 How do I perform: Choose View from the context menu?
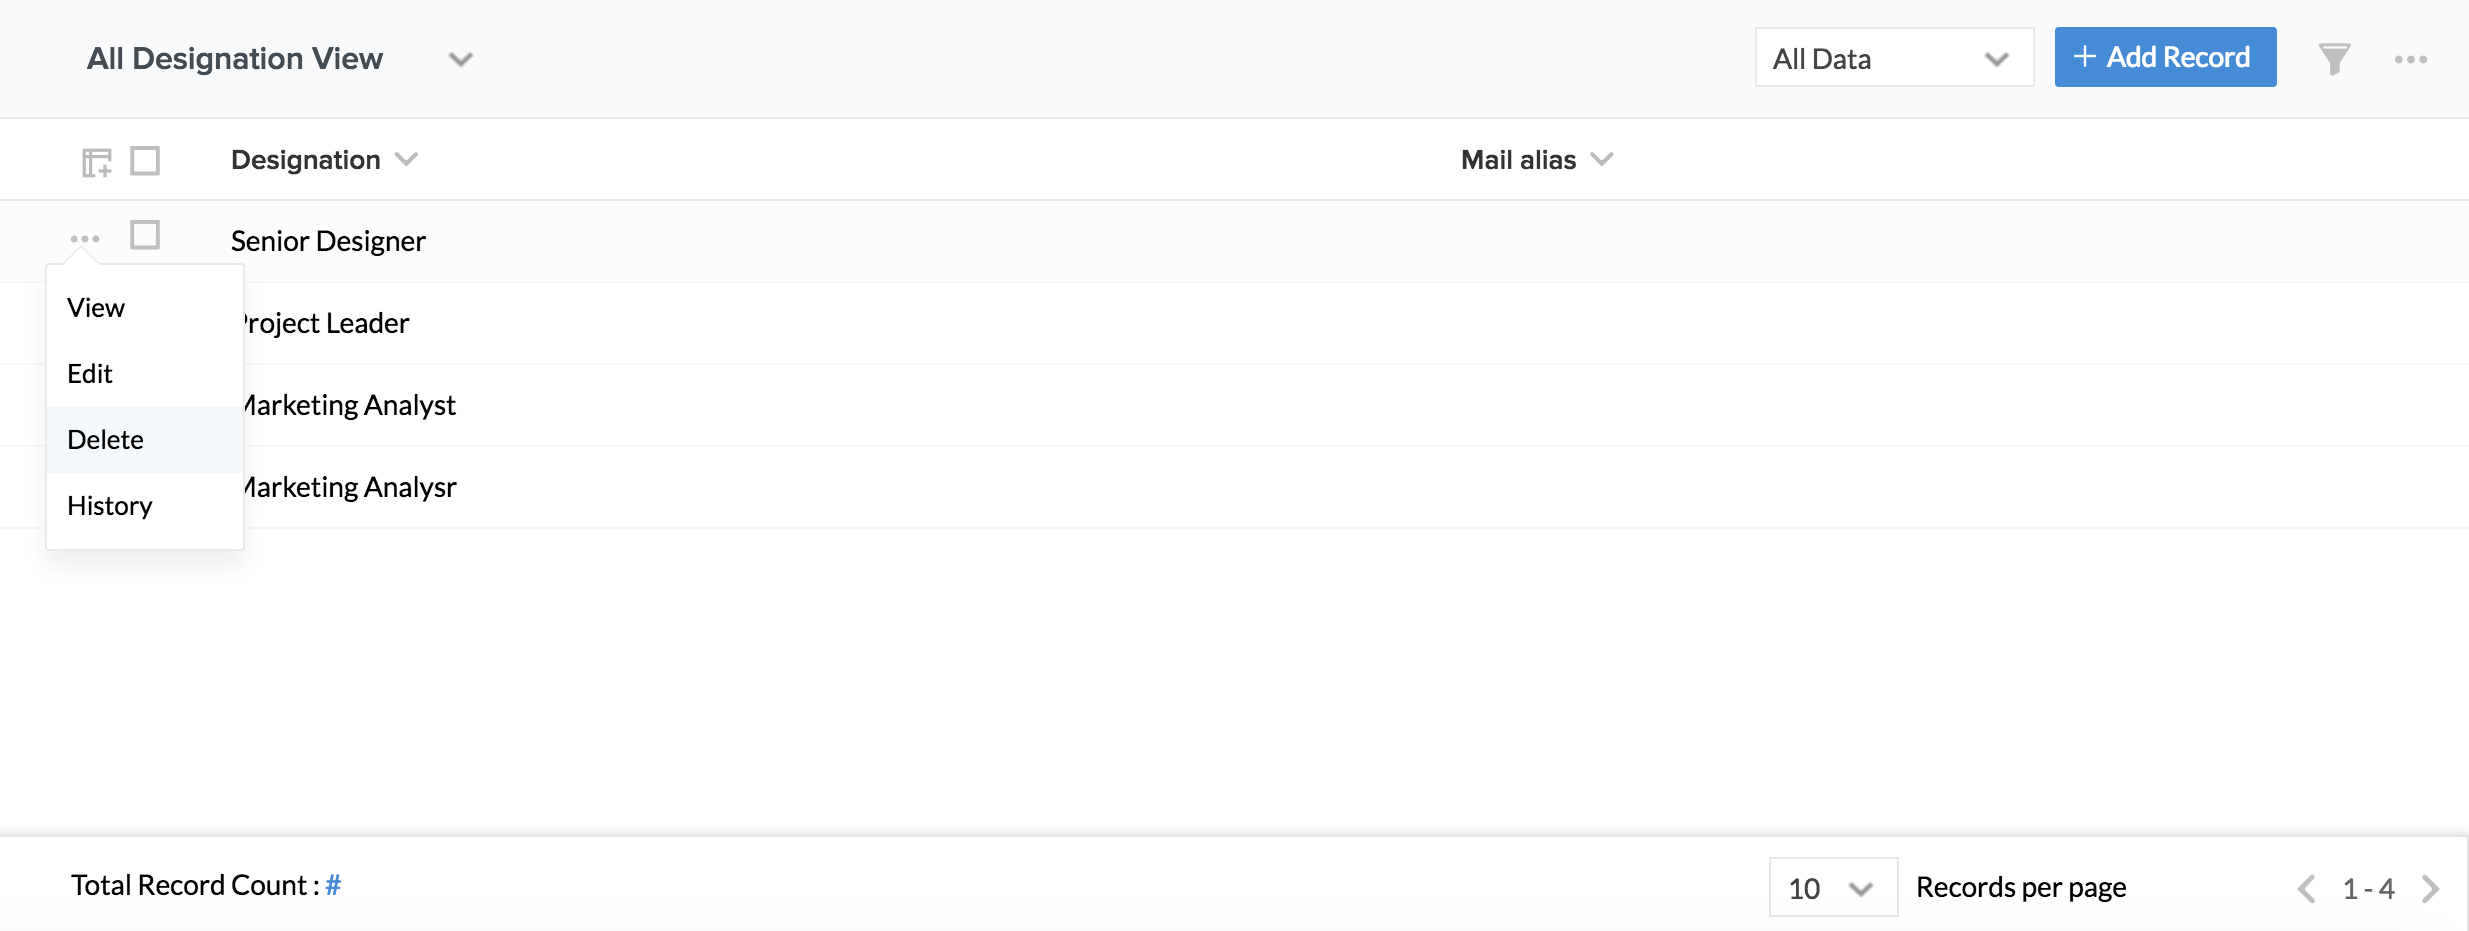point(96,308)
